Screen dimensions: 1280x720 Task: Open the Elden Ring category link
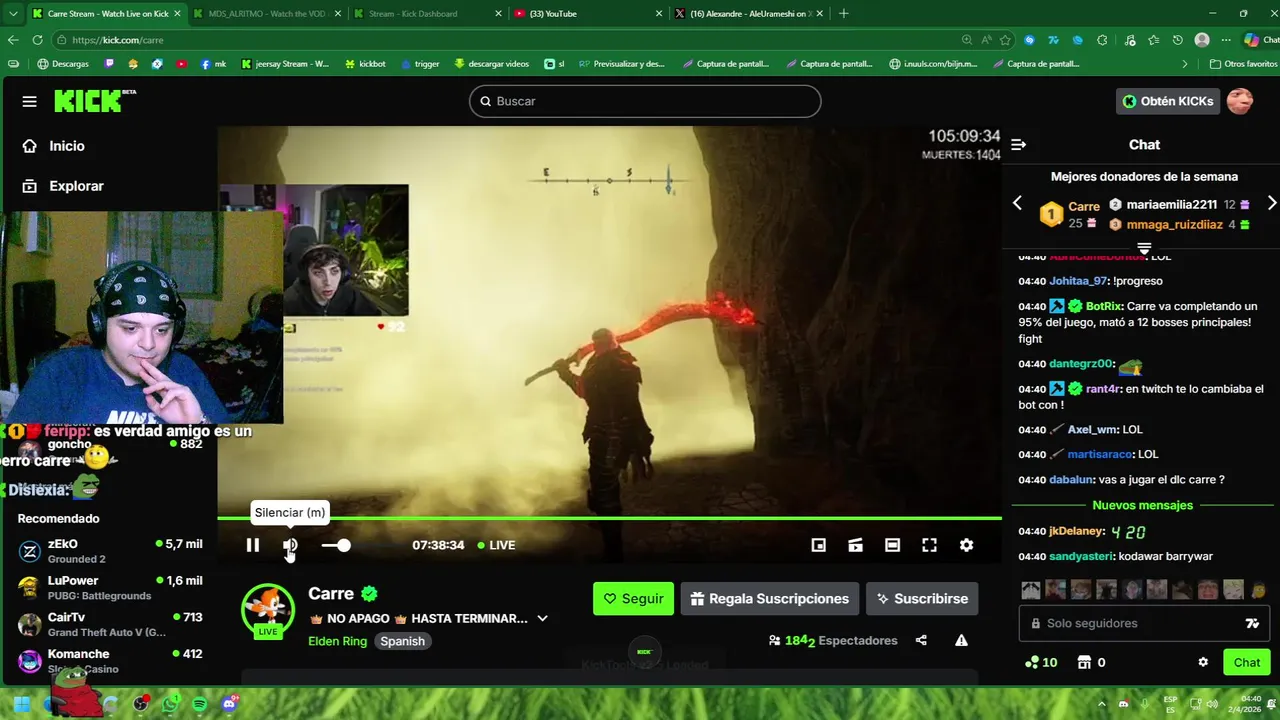337,641
